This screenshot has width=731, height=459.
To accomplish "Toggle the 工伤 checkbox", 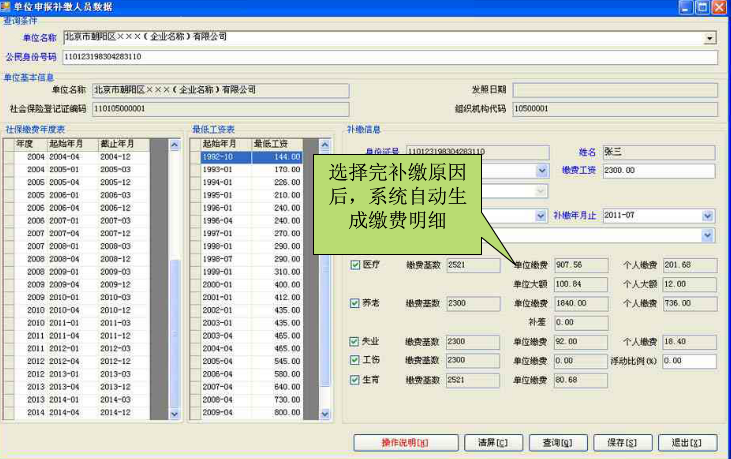I will pos(354,360).
